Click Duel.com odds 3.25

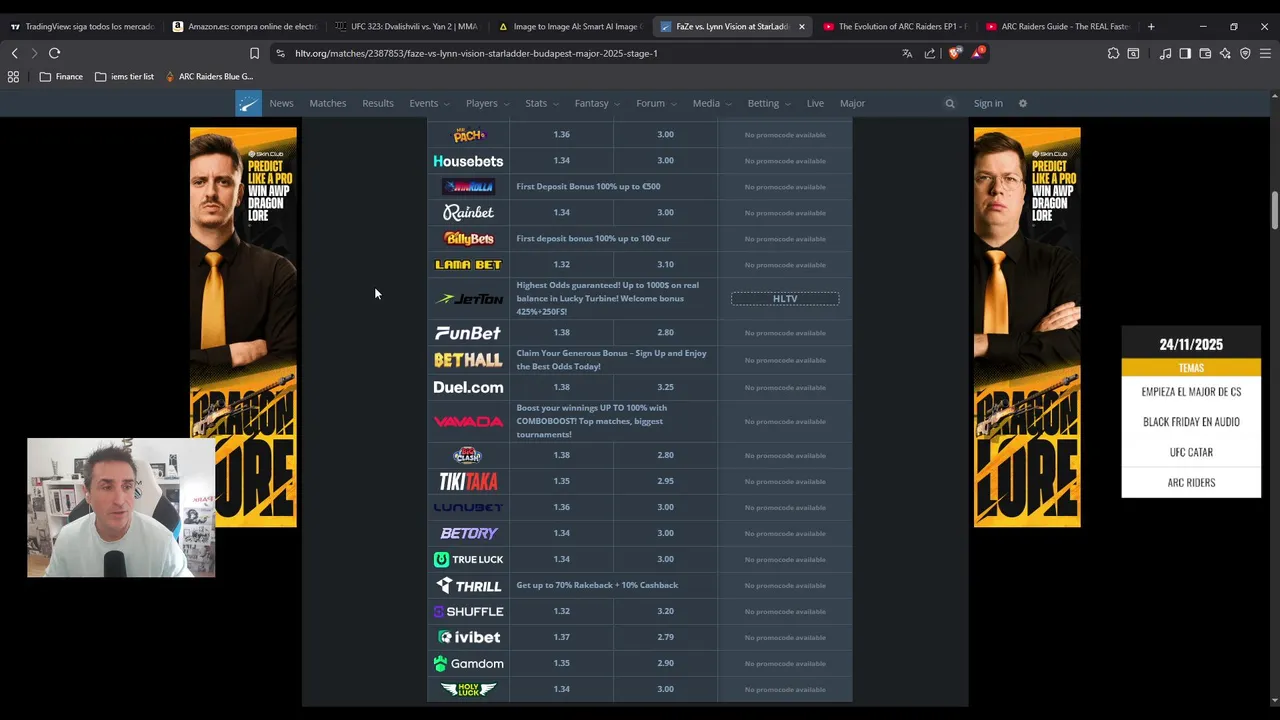point(665,387)
